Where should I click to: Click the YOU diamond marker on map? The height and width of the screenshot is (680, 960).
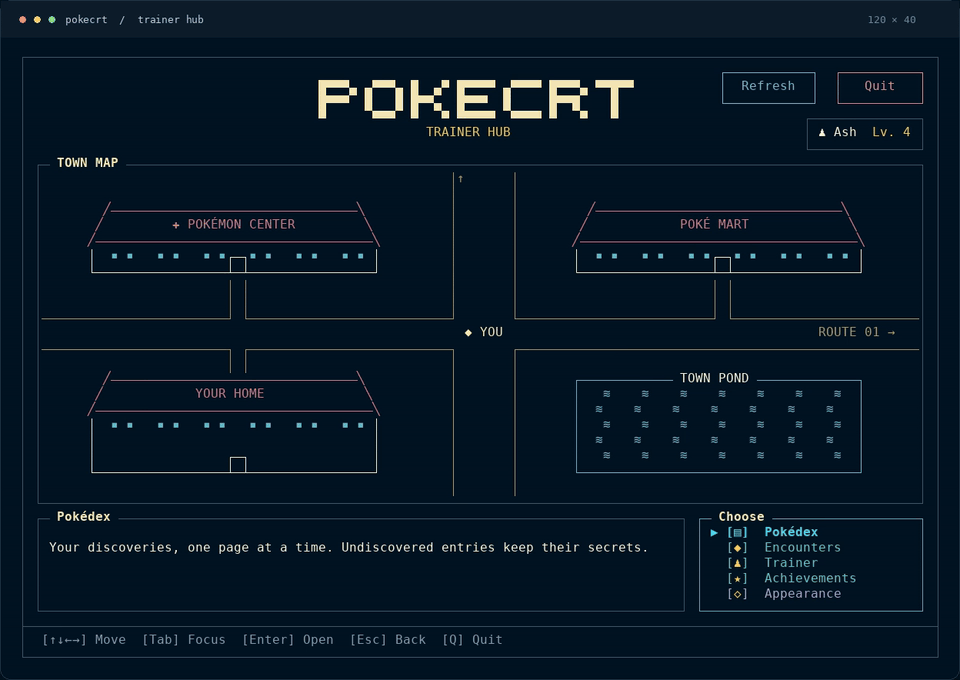click(468, 332)
